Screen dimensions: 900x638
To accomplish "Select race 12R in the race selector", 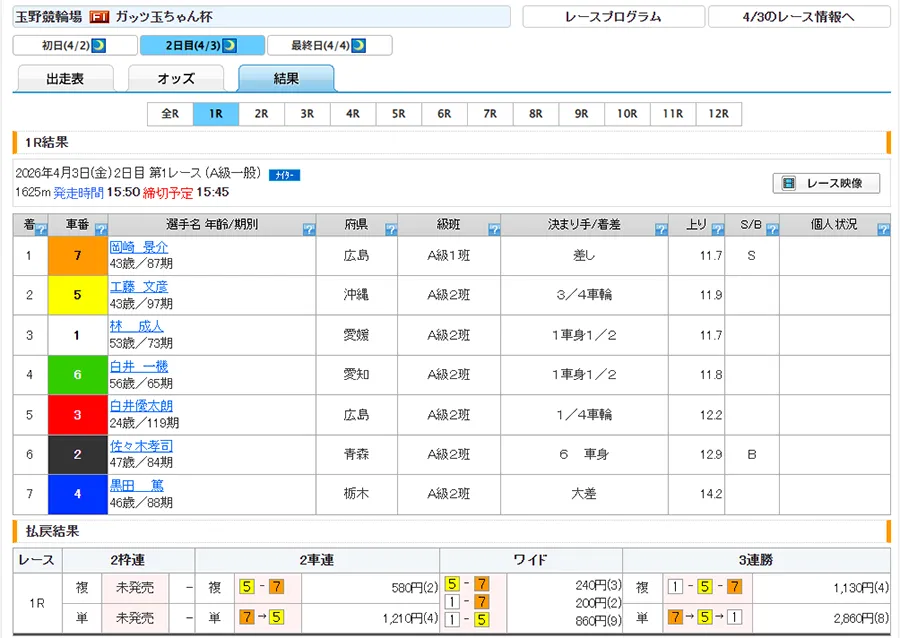I will pyautogui.click(x=718, y=114).
